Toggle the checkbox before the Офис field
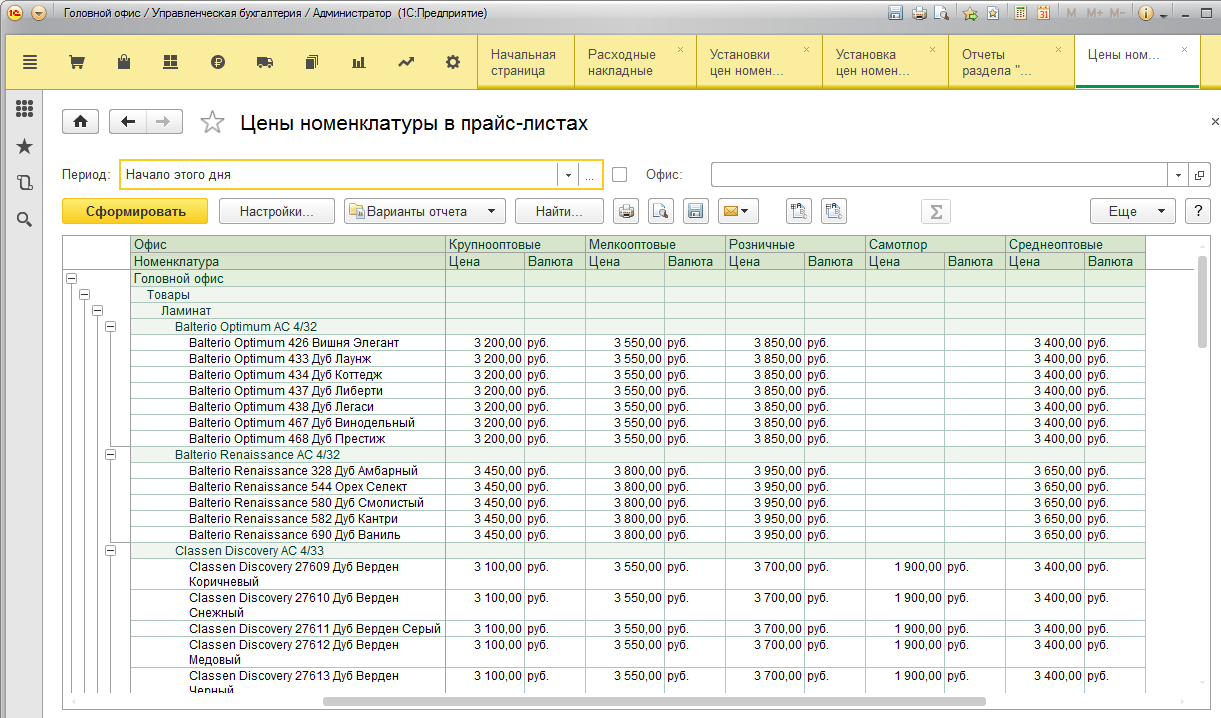The height and width of the screenshot is (718, 1221). pos(620,174)
